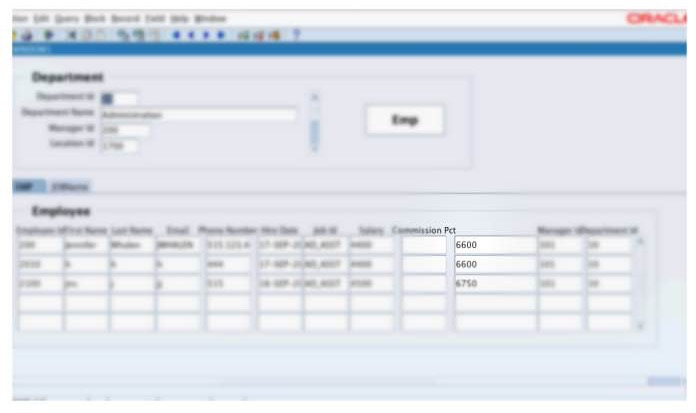696x413 pixels.
Task: Click the field showing 6750
Action: [495, 284]
